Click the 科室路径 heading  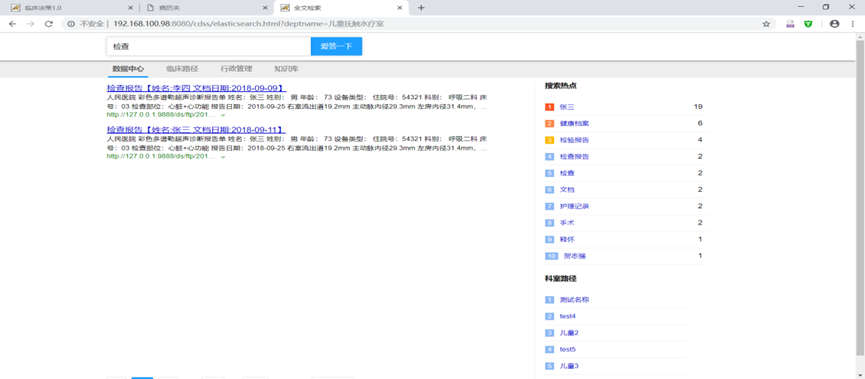coord(561,279)
